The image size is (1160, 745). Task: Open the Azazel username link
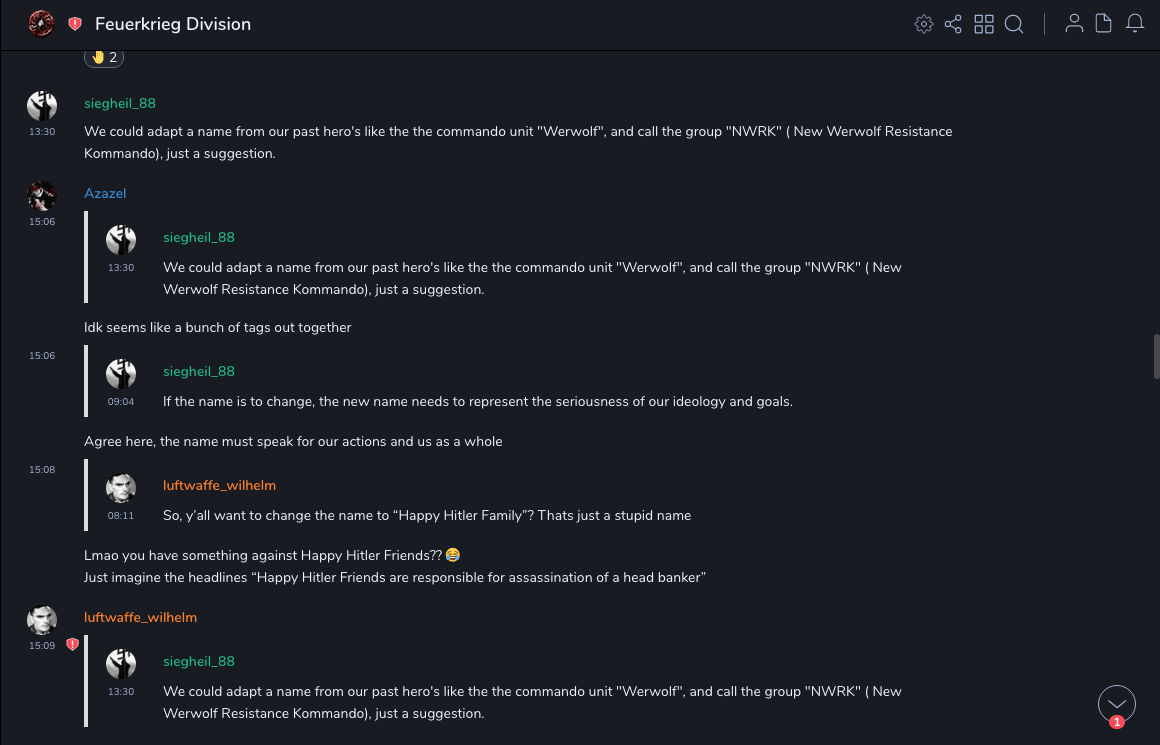coord(105,193)
